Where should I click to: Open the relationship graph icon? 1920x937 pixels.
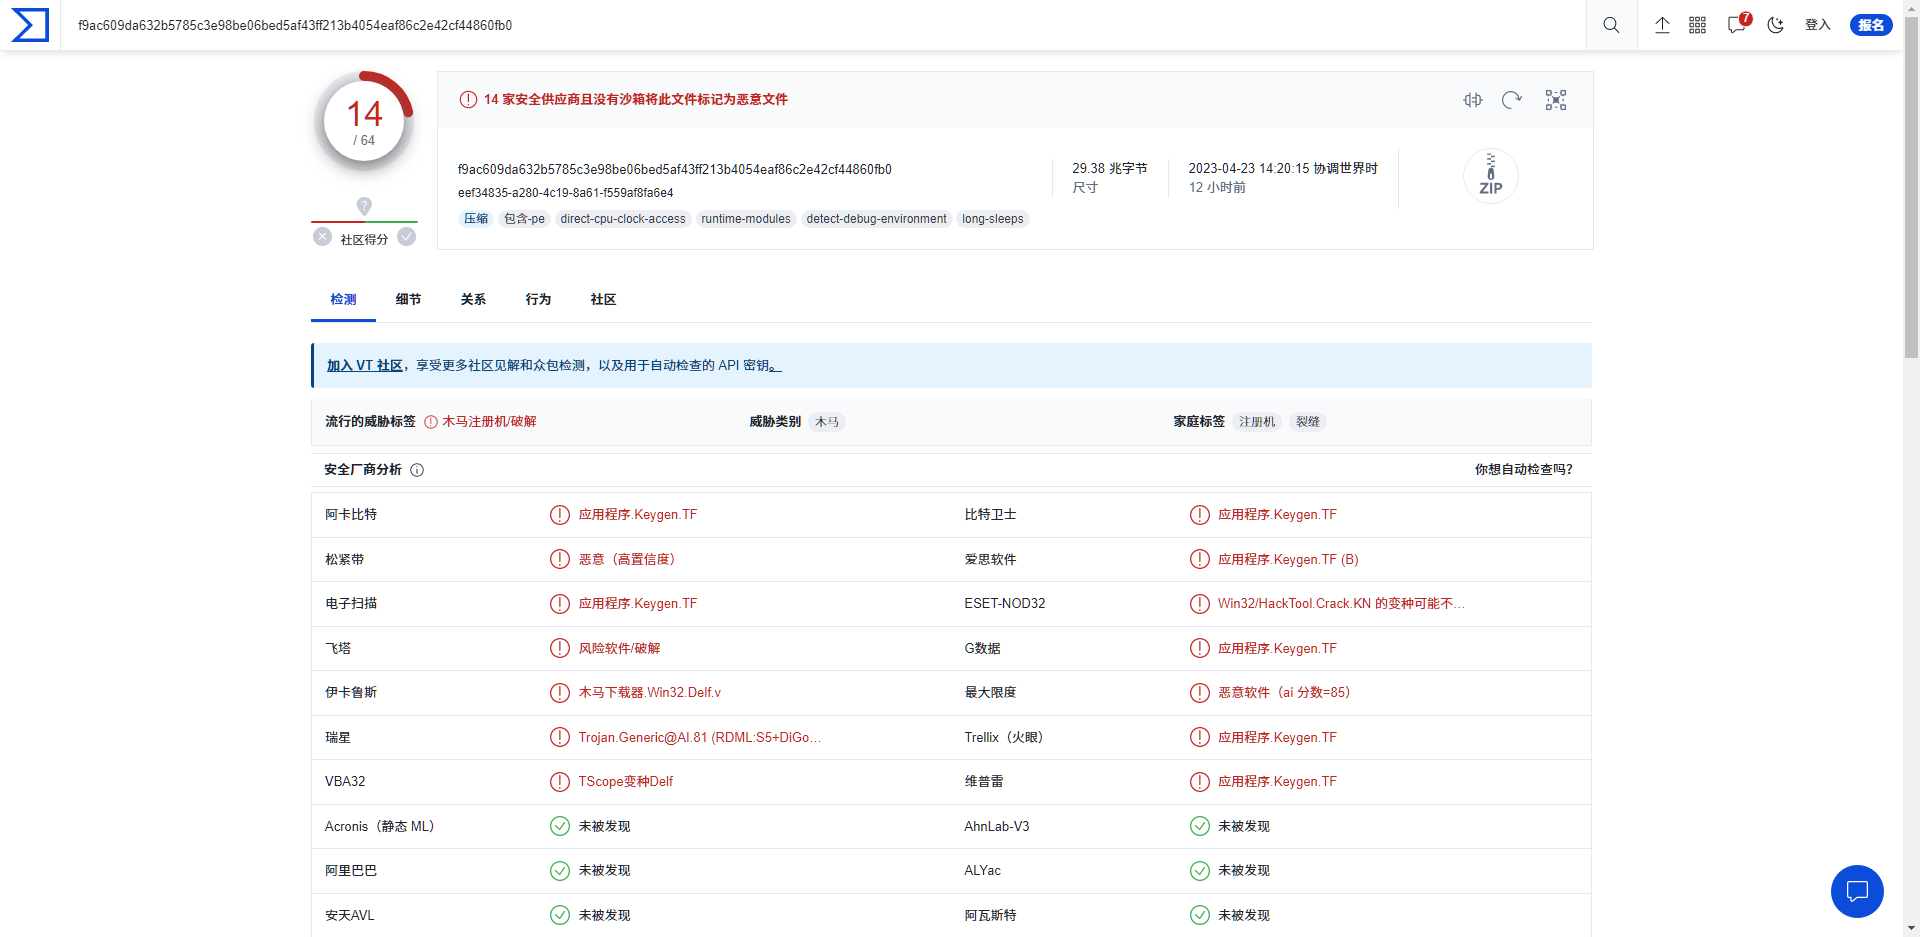click(1556, 100)
